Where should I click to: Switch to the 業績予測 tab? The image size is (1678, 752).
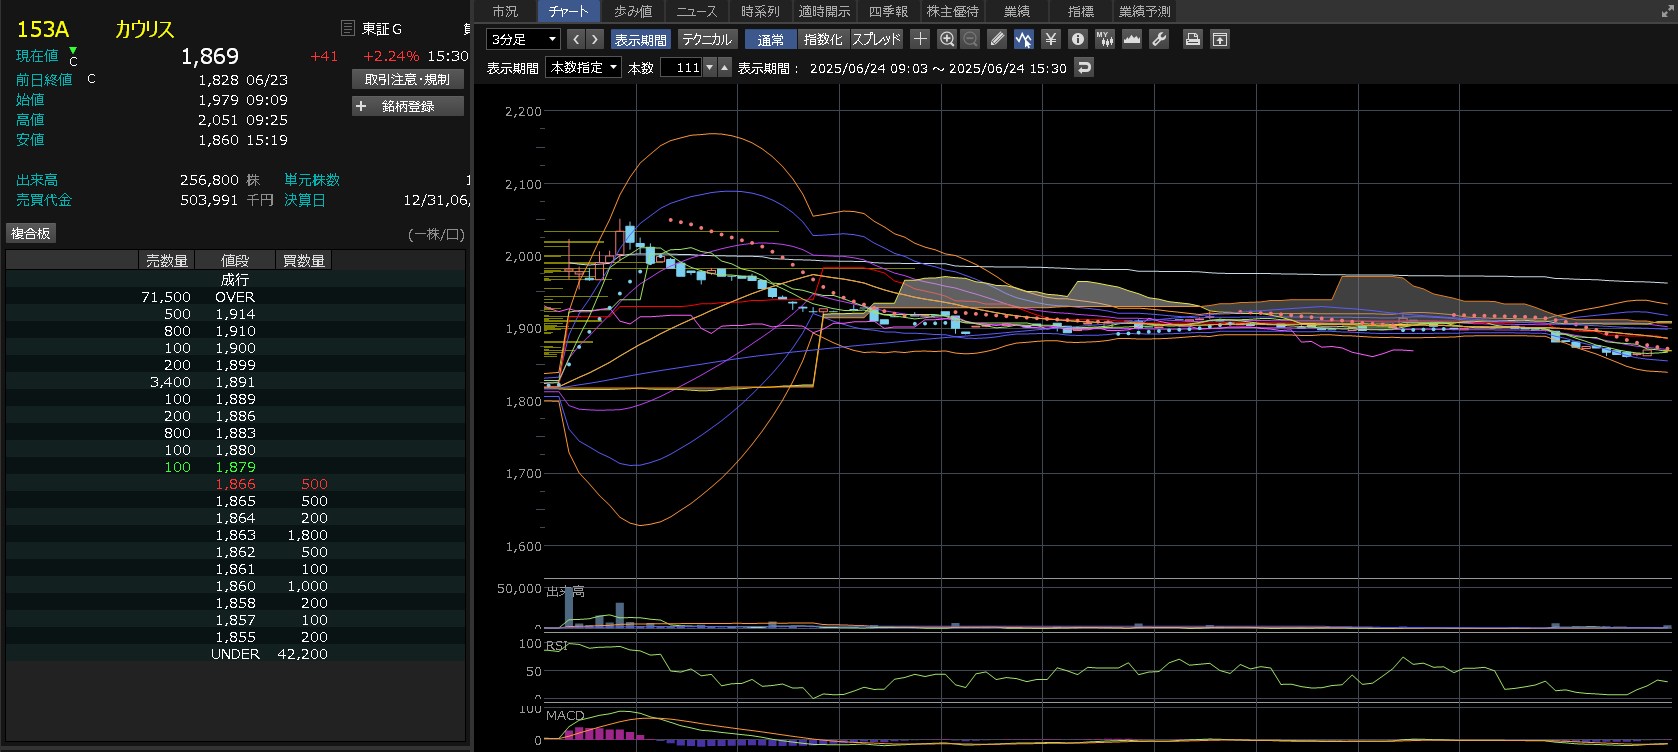[1144, 11]
